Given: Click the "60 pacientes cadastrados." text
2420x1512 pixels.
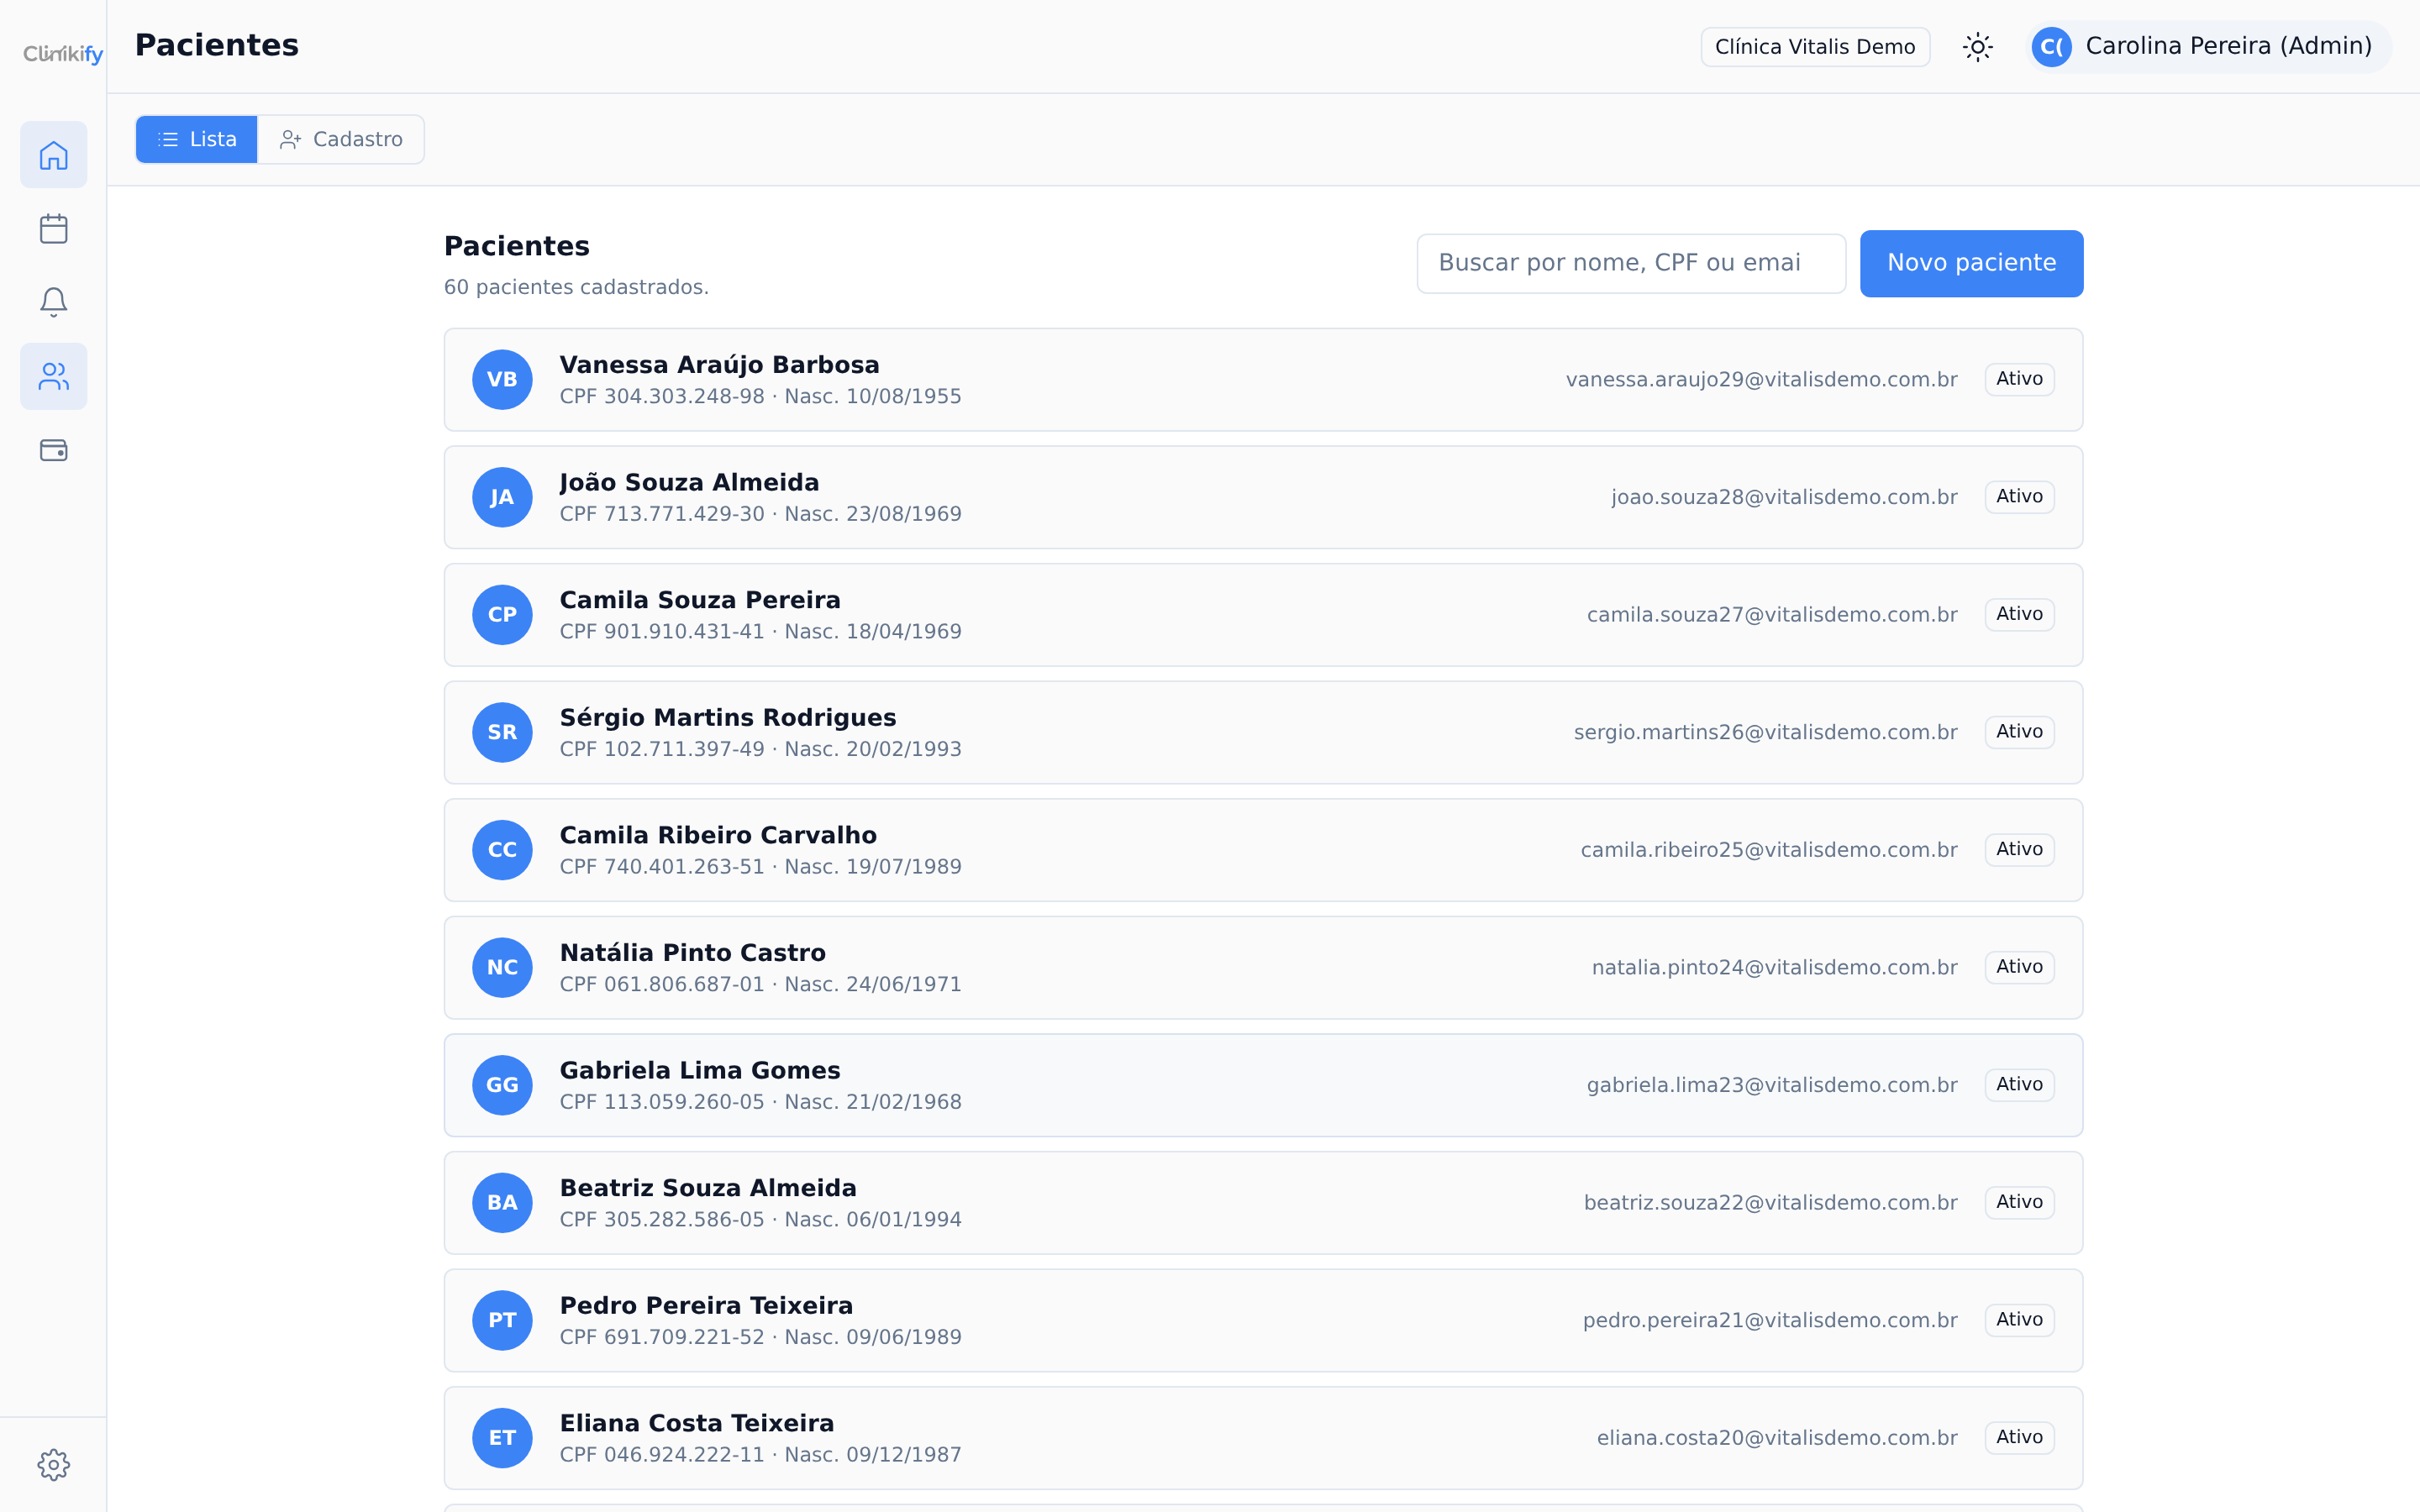Looking at the screenshot, I should point(576,288).
